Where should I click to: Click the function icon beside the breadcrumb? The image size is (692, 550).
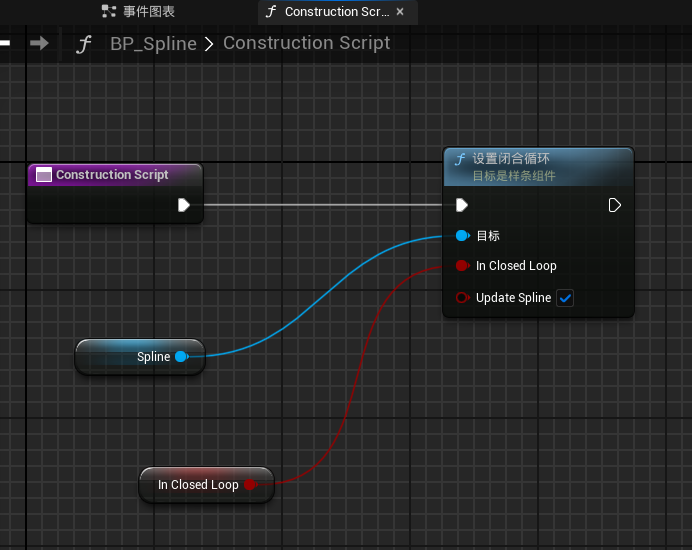(x=84, y=44)
